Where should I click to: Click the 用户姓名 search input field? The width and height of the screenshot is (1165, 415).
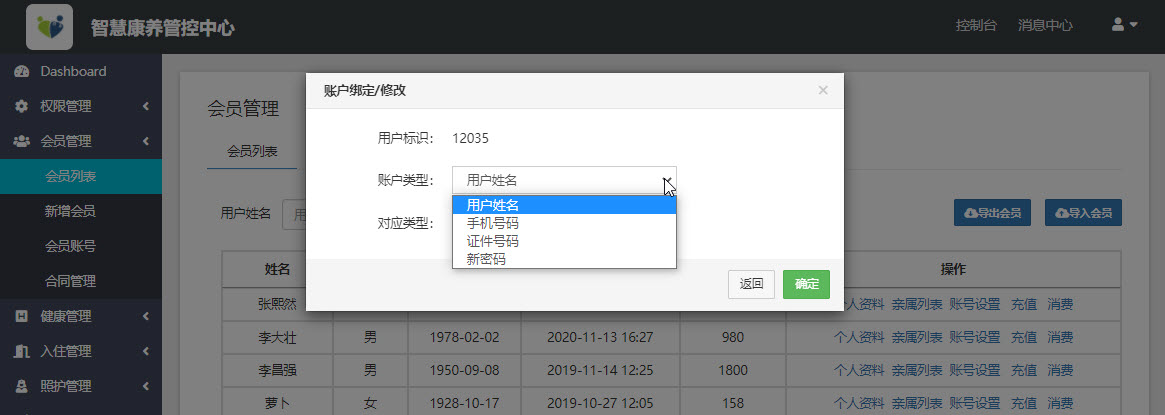294,214
